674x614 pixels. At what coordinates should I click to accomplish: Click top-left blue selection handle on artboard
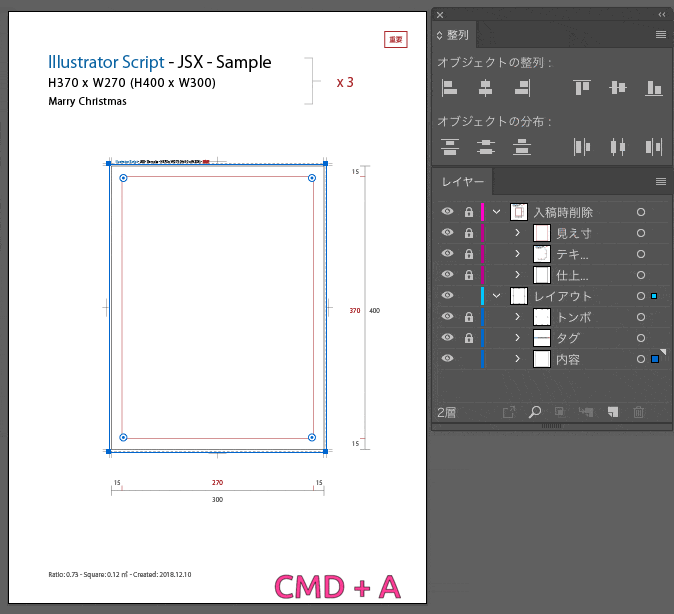109,163
